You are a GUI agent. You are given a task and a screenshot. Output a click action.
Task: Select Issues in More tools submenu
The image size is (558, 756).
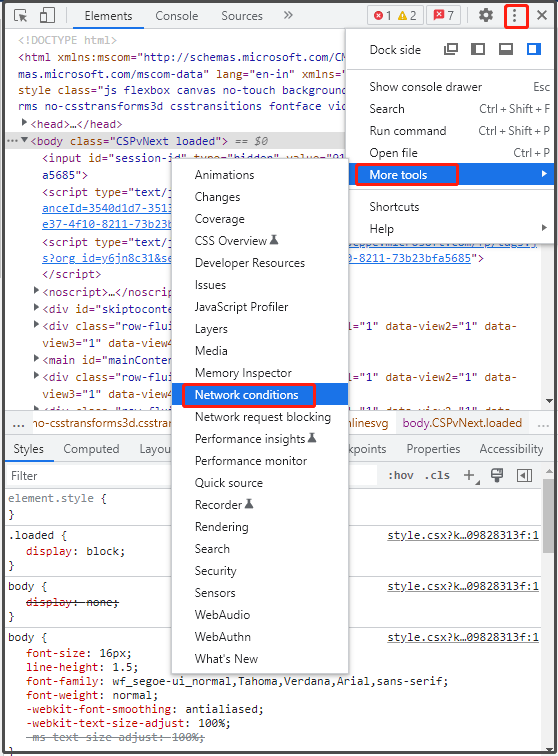click(260, 285)
